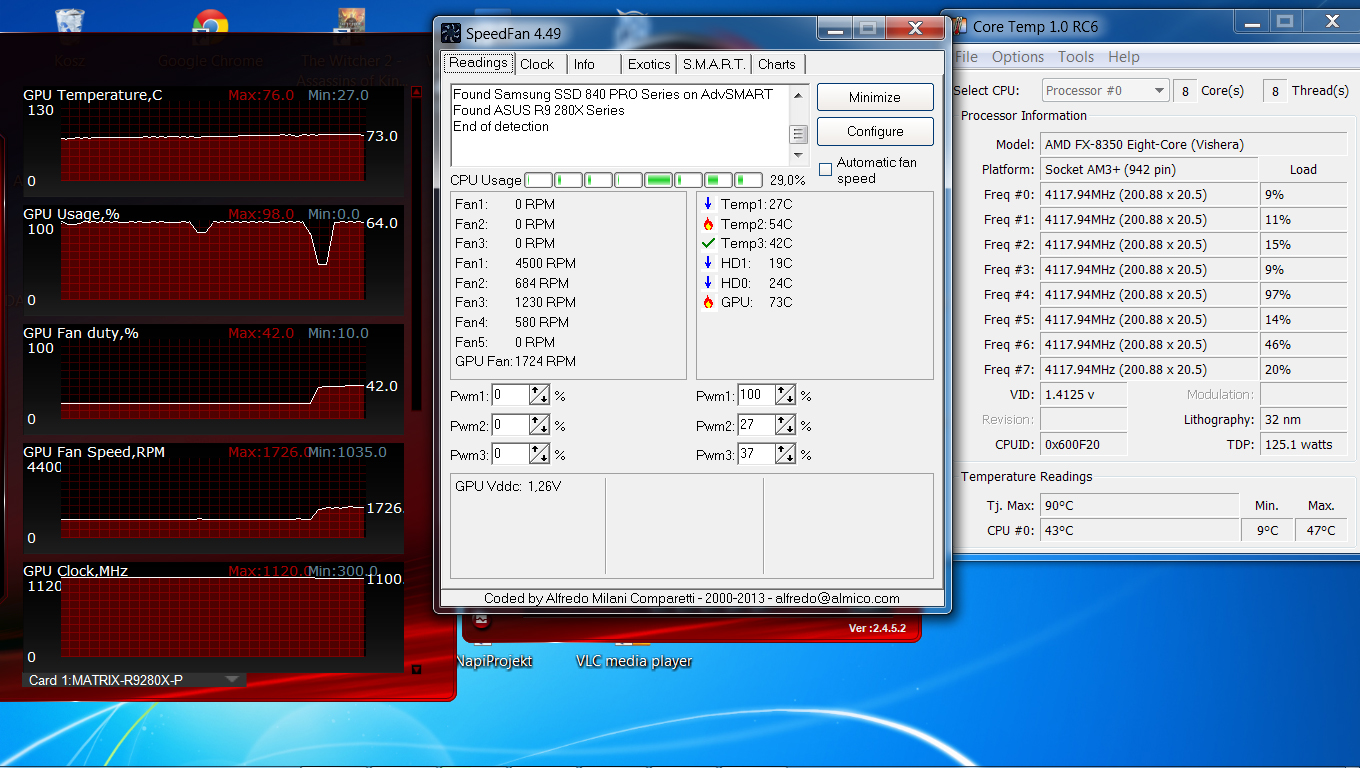Screen dimensions: 1360x768
Task: Click the flame icon beside GPU temperature
Action: [708, 302]
